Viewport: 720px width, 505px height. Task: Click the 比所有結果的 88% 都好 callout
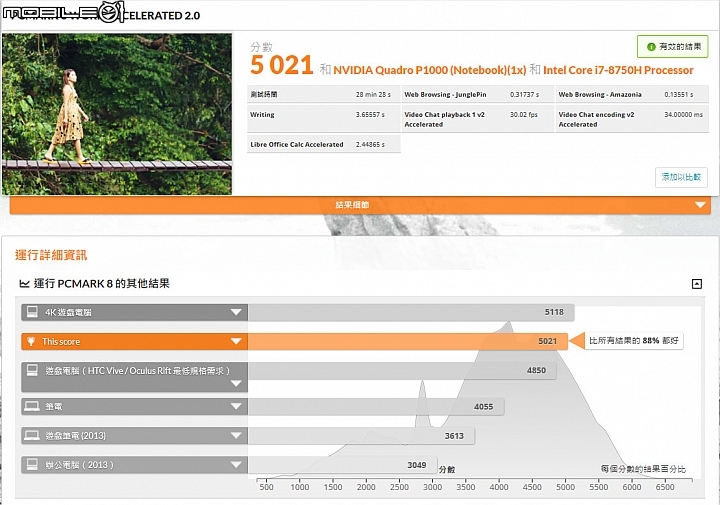click(x=633, y=341)
